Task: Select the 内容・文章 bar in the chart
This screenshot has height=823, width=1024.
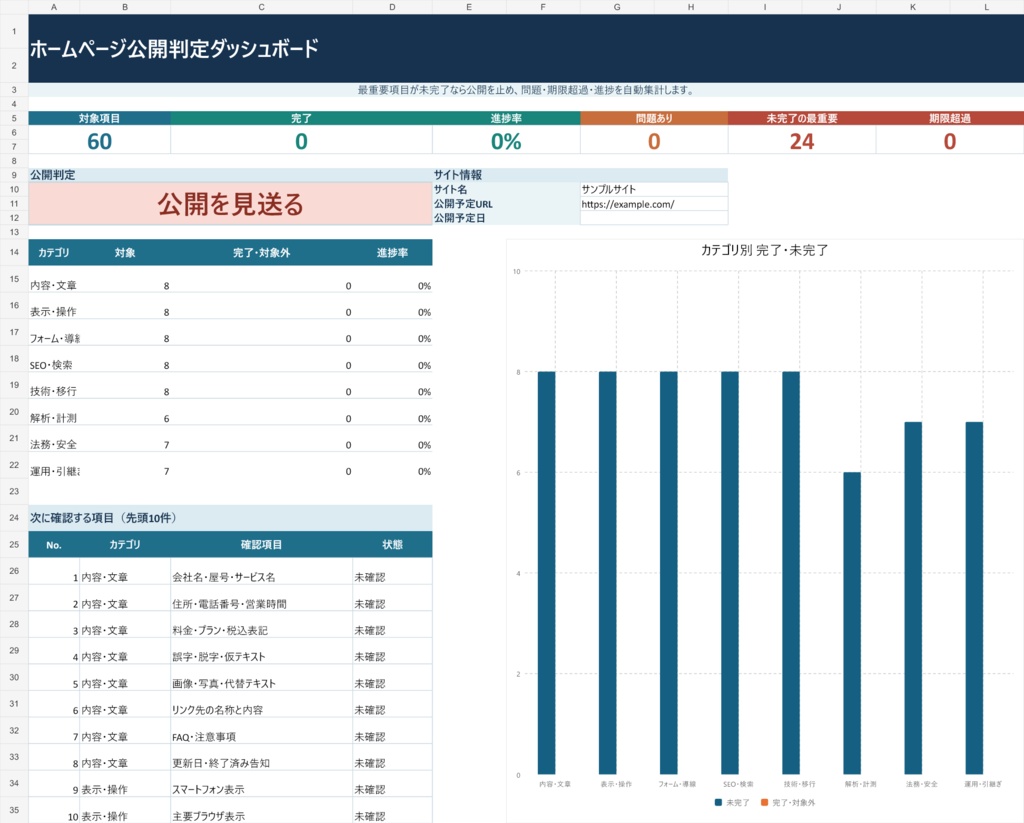Action: [547, 573]
